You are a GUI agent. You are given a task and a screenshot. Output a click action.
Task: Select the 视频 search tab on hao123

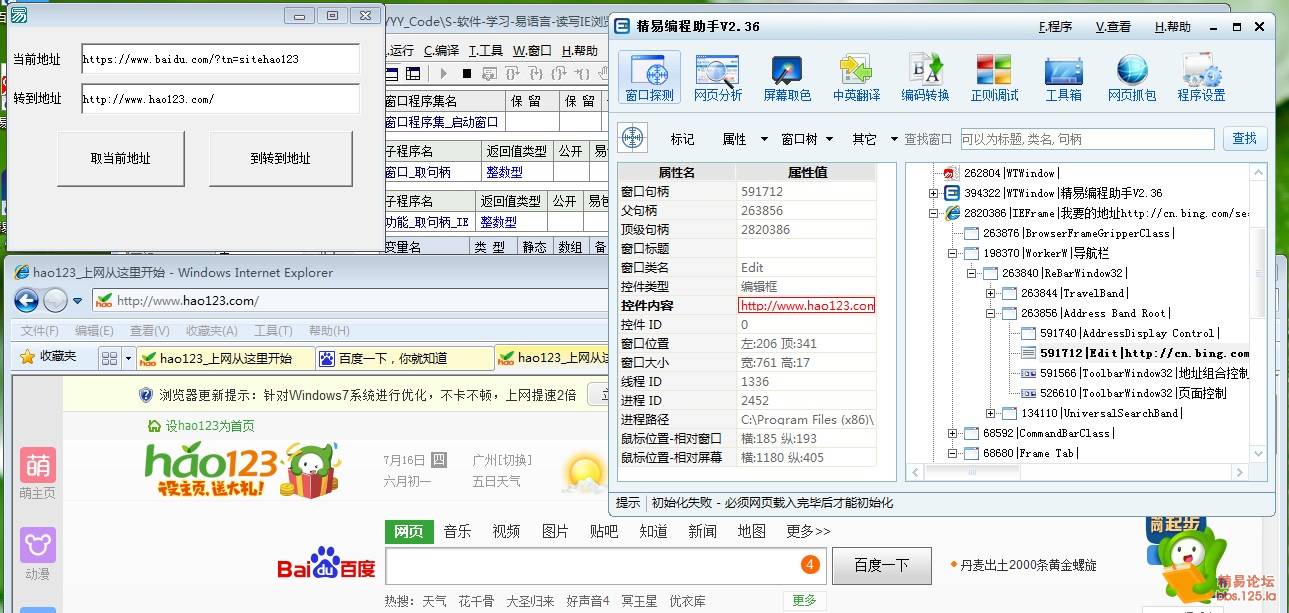pyautogui.click(x=506, y=531)
